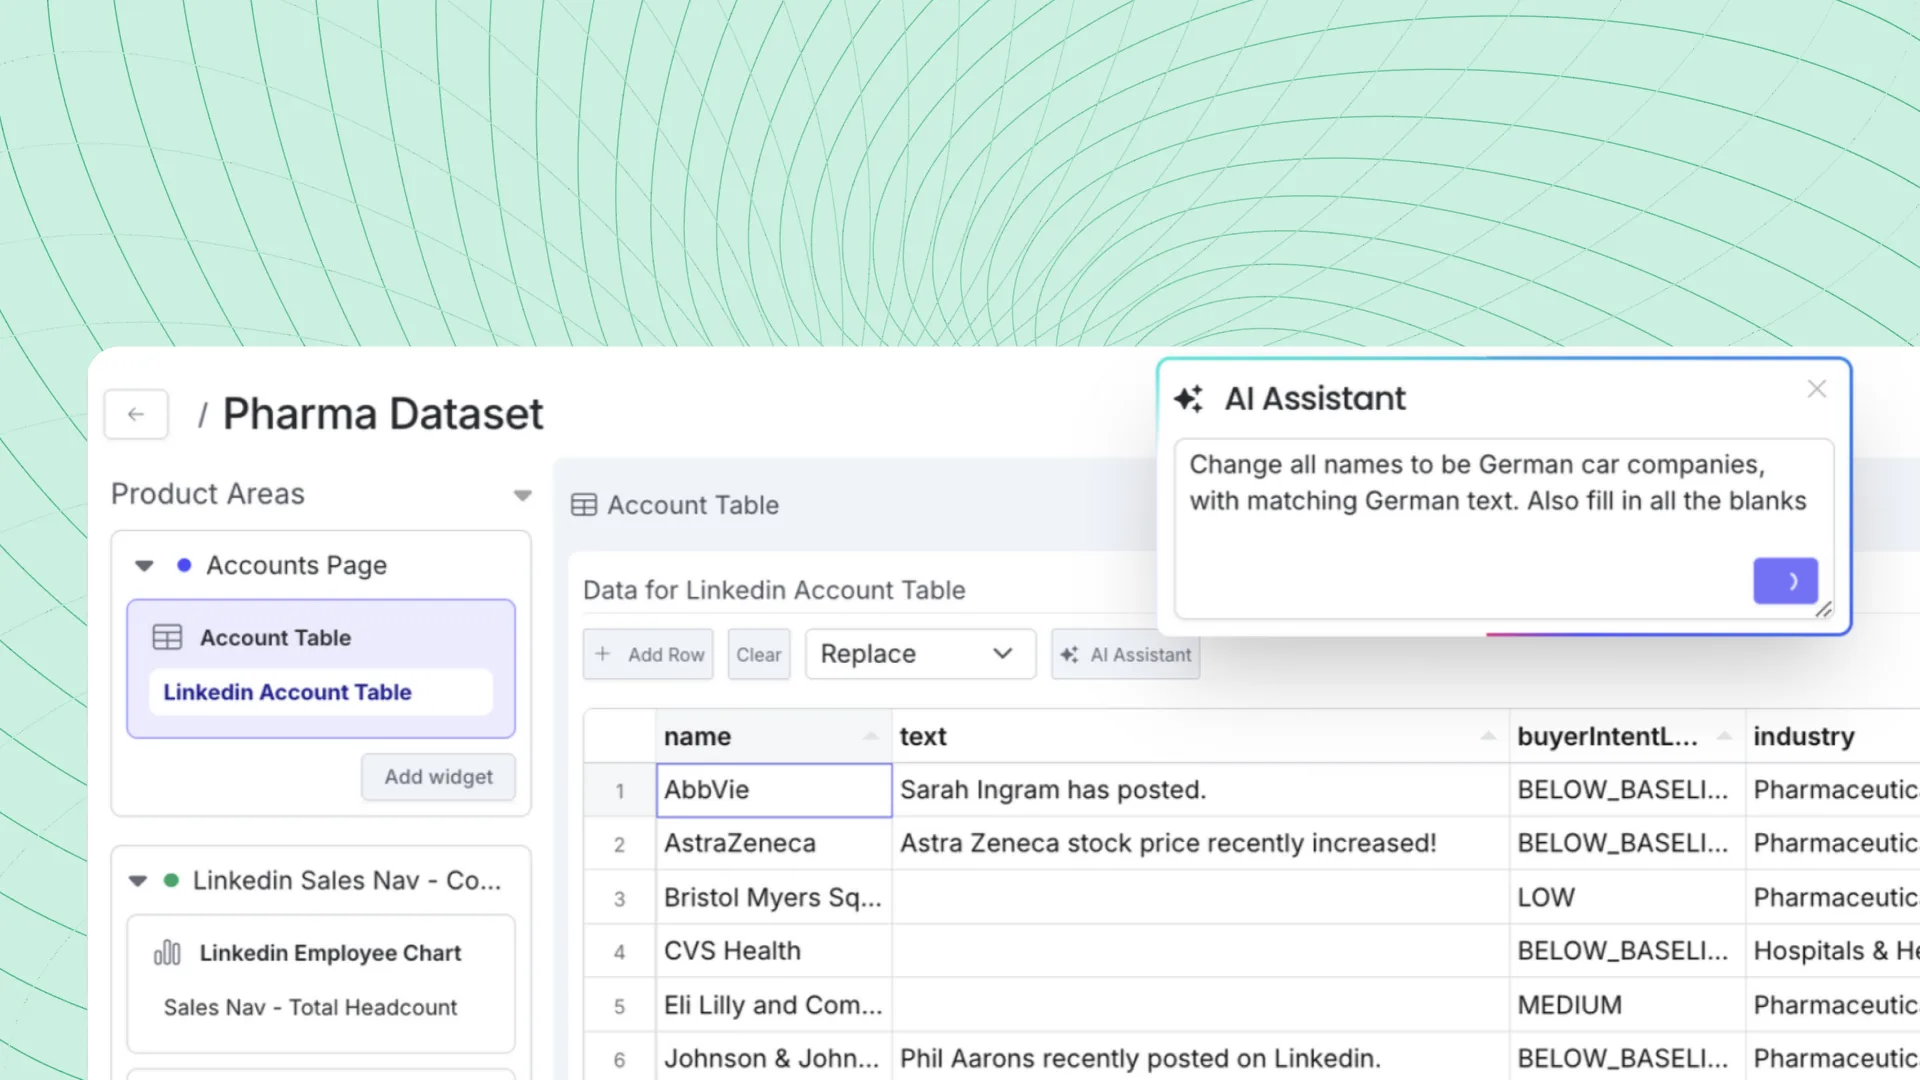This screenshot has width=1920, height=1080.
Task: Submit the AI Assistant prompt
Action: tap(1785, 581)
